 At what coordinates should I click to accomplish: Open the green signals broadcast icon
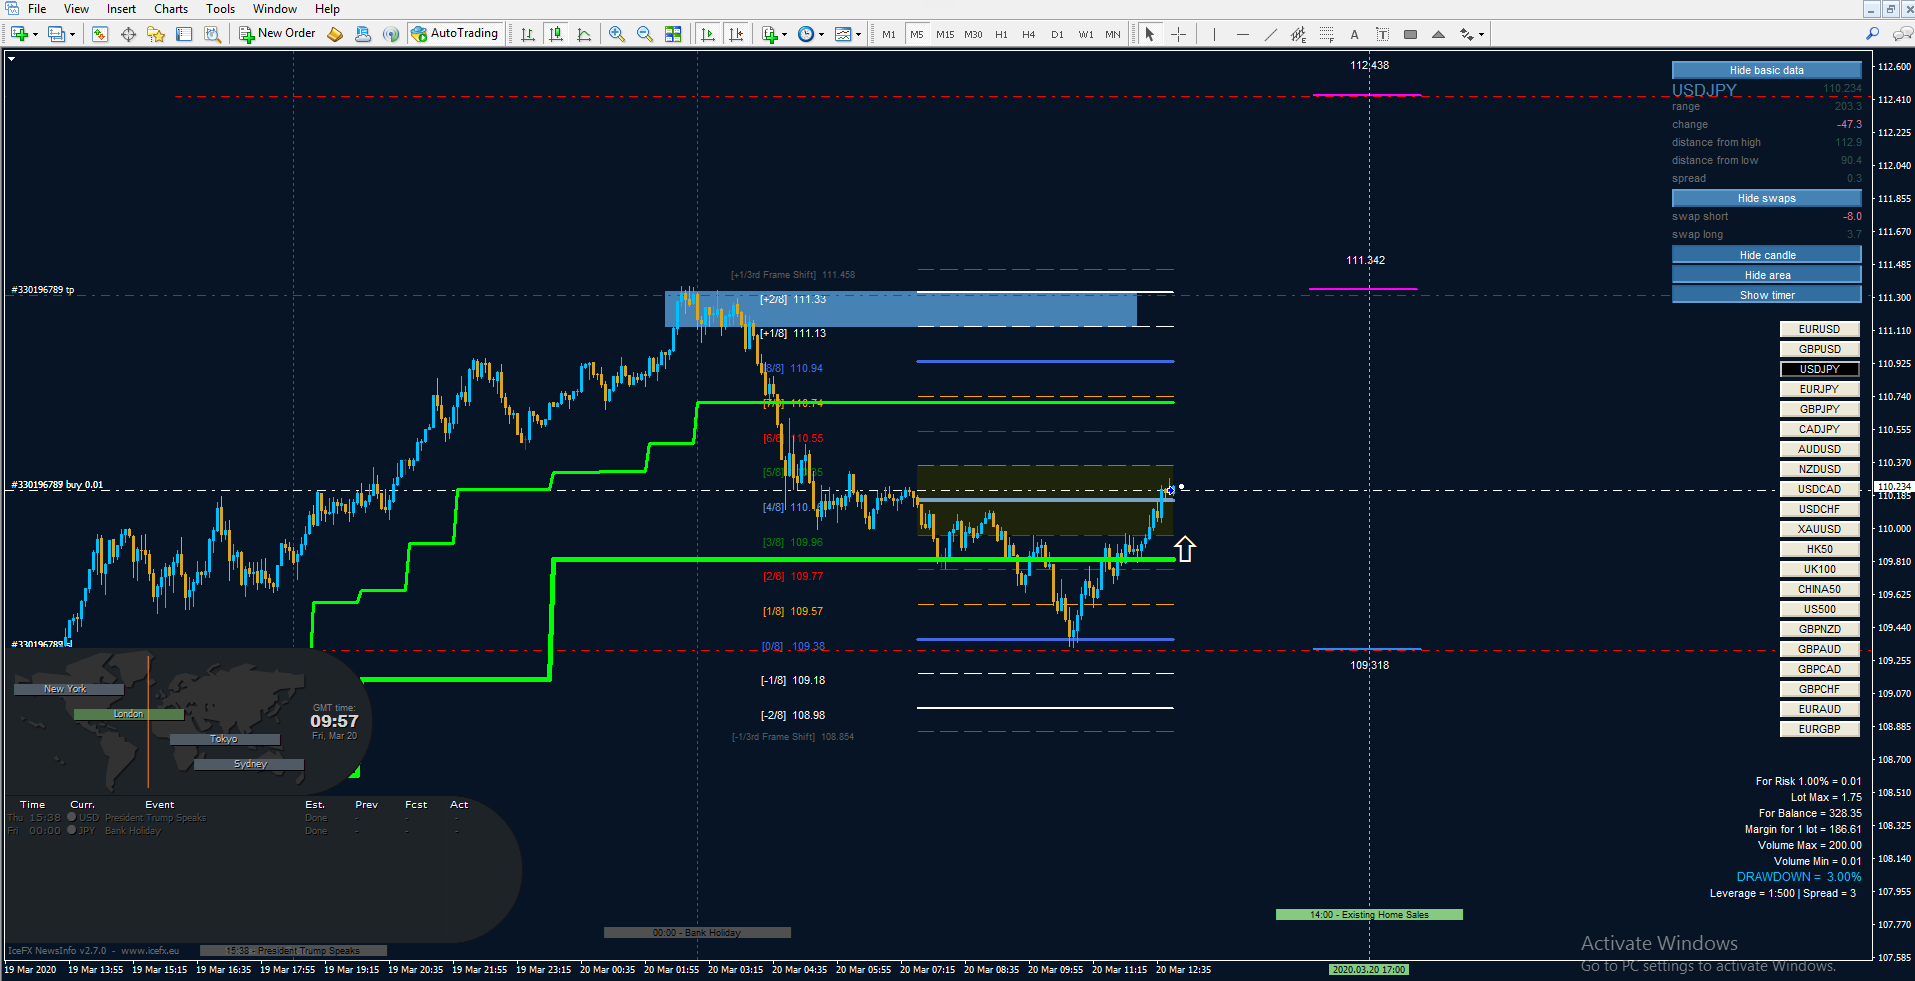(x=391, y=34)
